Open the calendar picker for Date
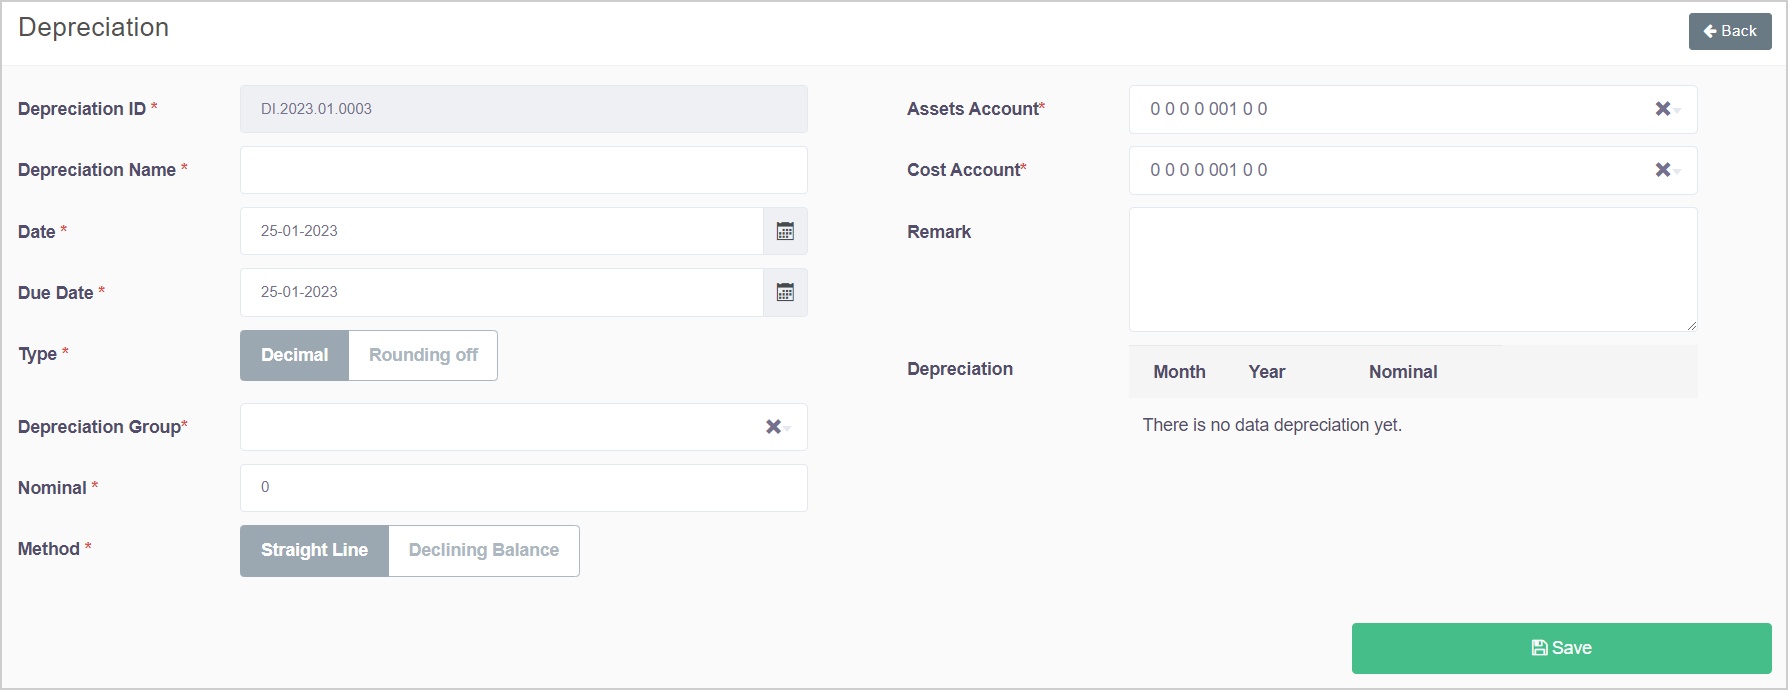 pyautogui.click(x=785, y=231)
